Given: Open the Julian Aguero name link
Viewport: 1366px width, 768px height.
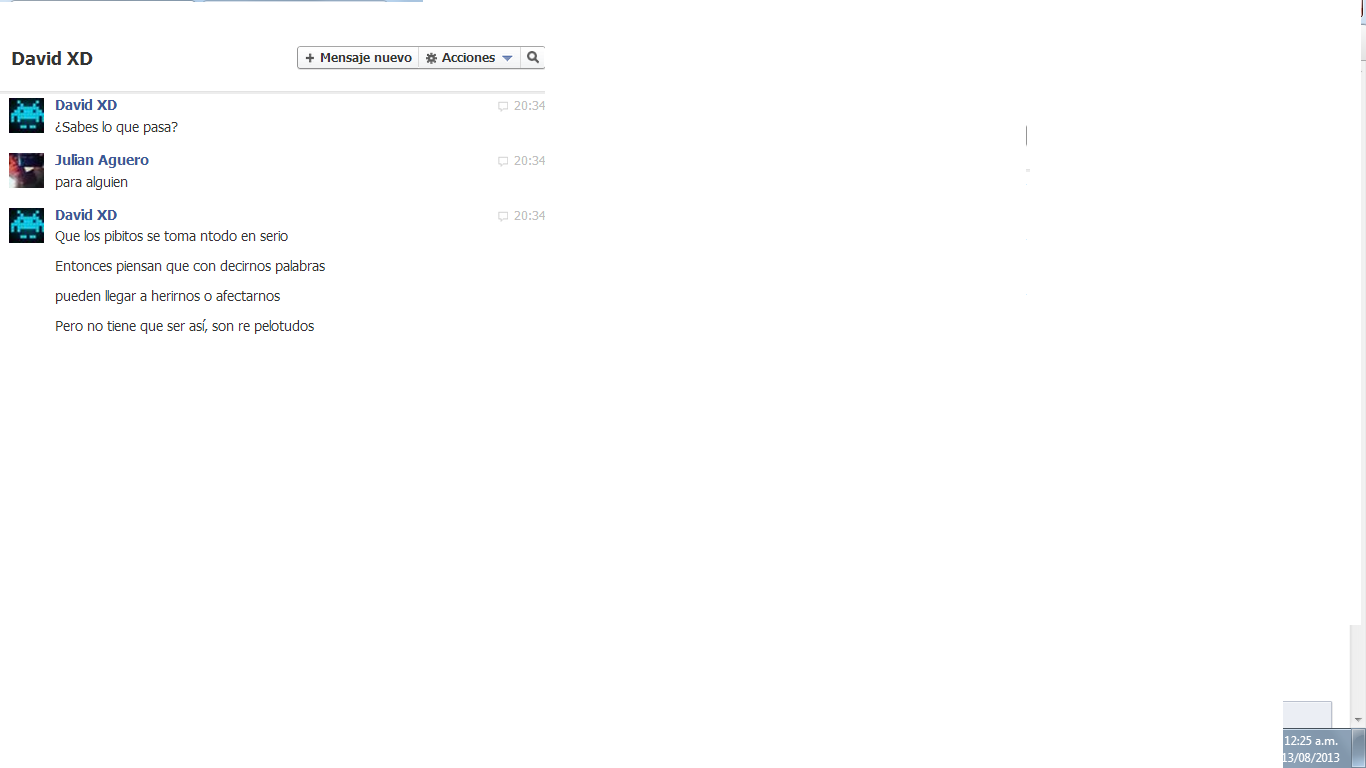Looking at the screenshot, I should (x=102, y=160).
